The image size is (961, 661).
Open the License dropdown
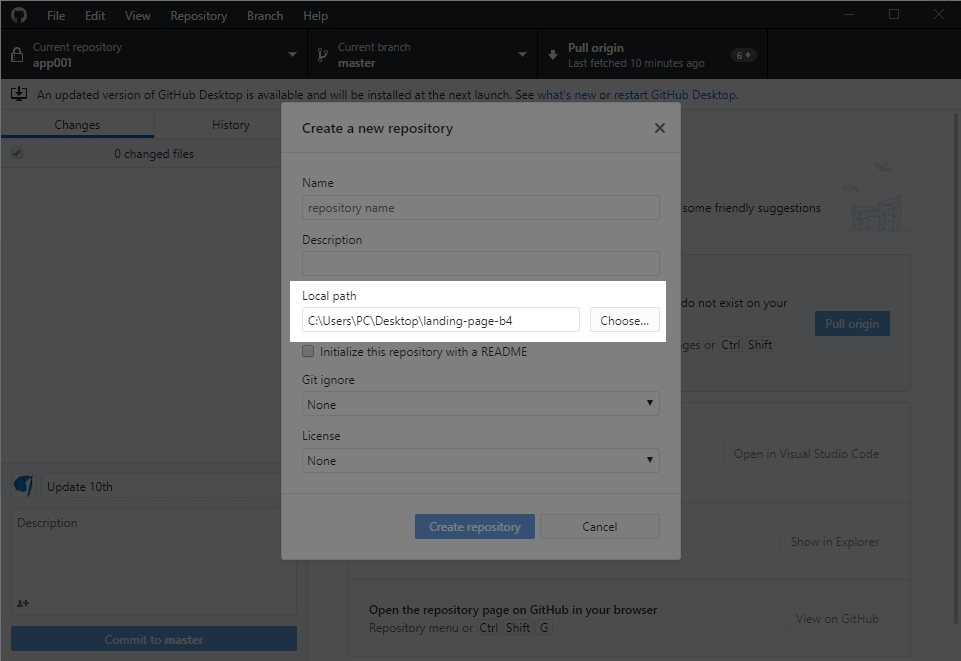tap(480, 460)
